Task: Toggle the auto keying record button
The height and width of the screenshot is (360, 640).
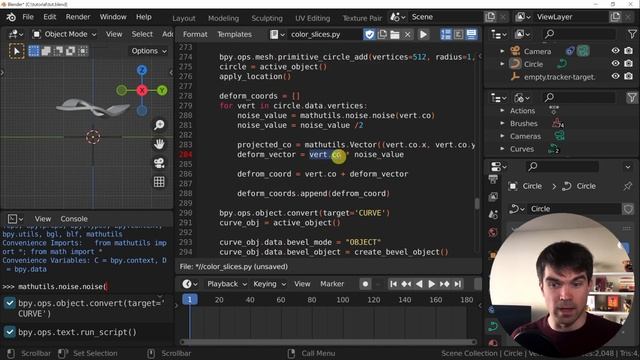Action: tap(365, 284)
